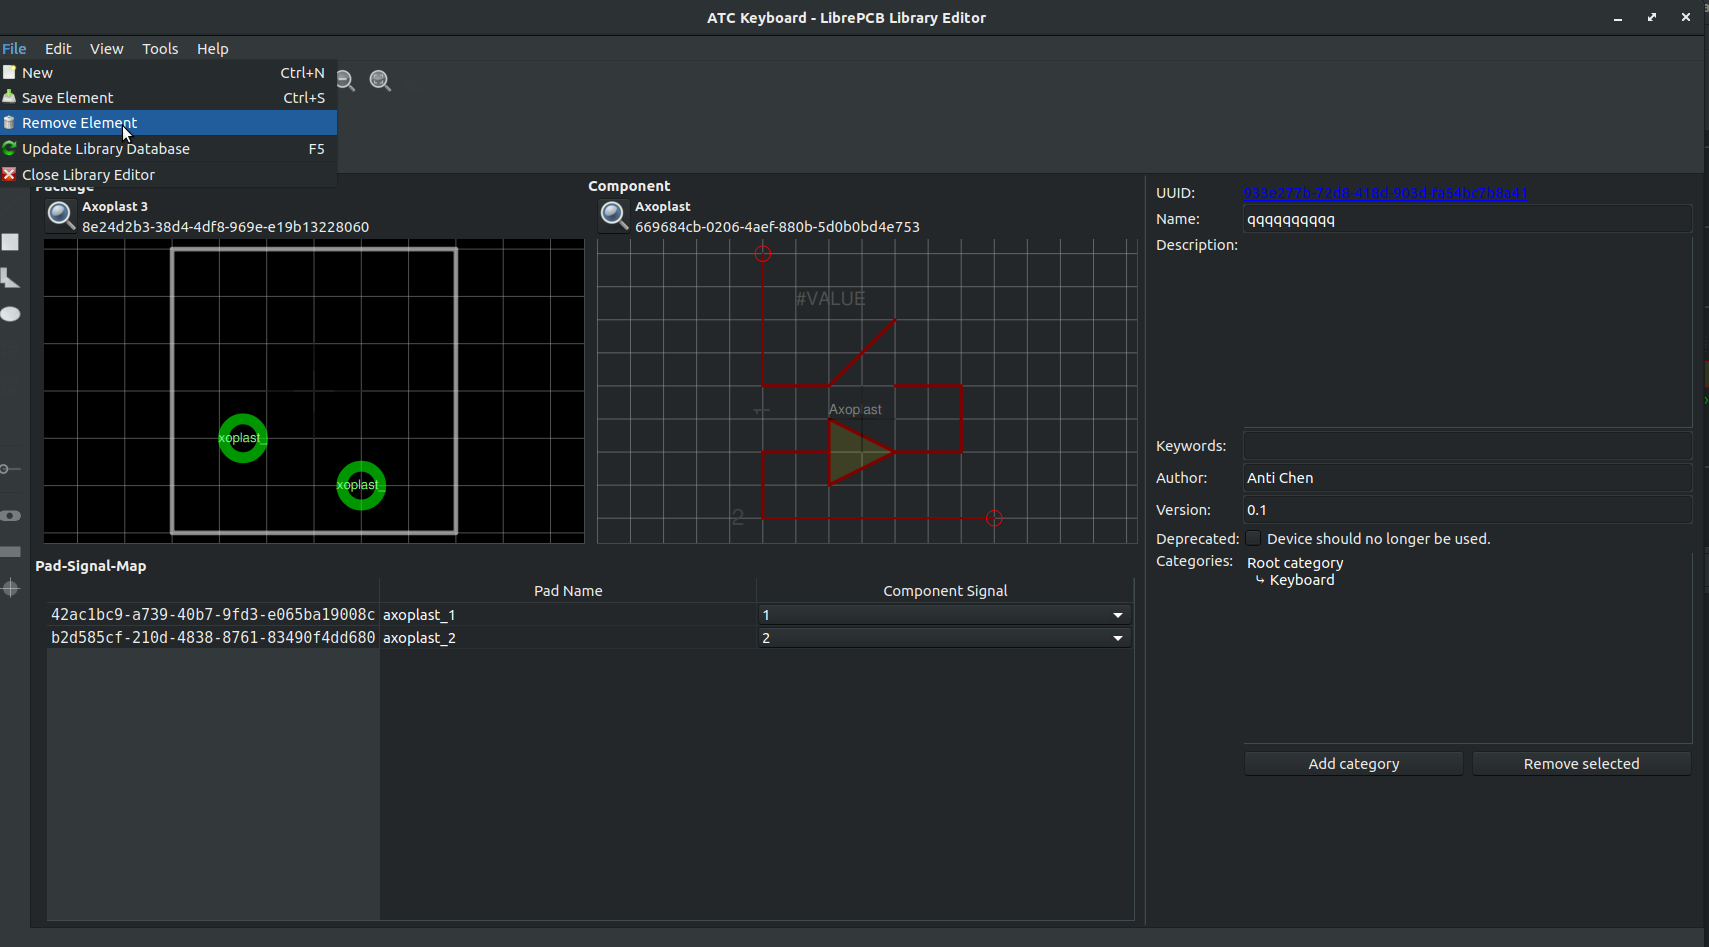Open the View menu
This screenshot has height=947, width=1709.
tap(107, 49)
